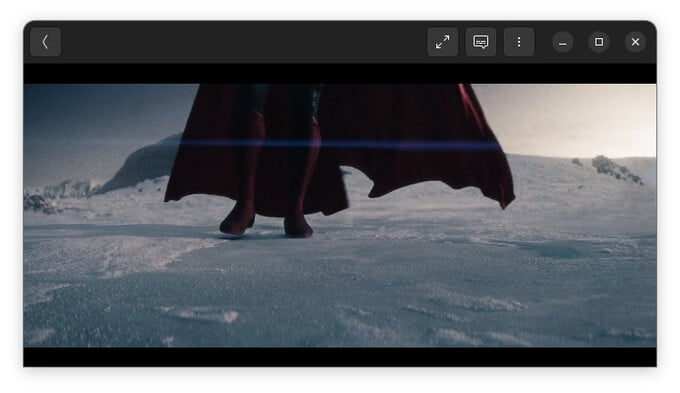Open the three-dot main menu
The image size is (680, 393).
519,42
